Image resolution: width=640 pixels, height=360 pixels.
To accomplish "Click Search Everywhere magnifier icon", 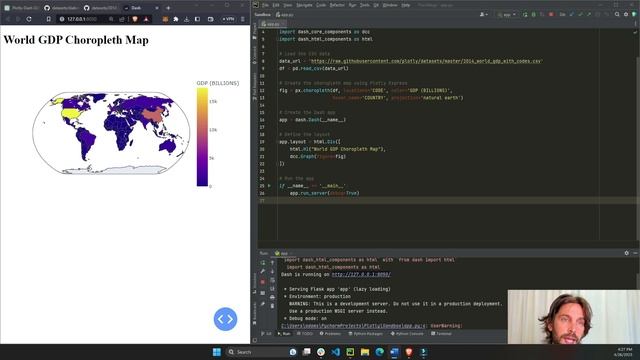I will pyautogui.click(x=617, y=14).
